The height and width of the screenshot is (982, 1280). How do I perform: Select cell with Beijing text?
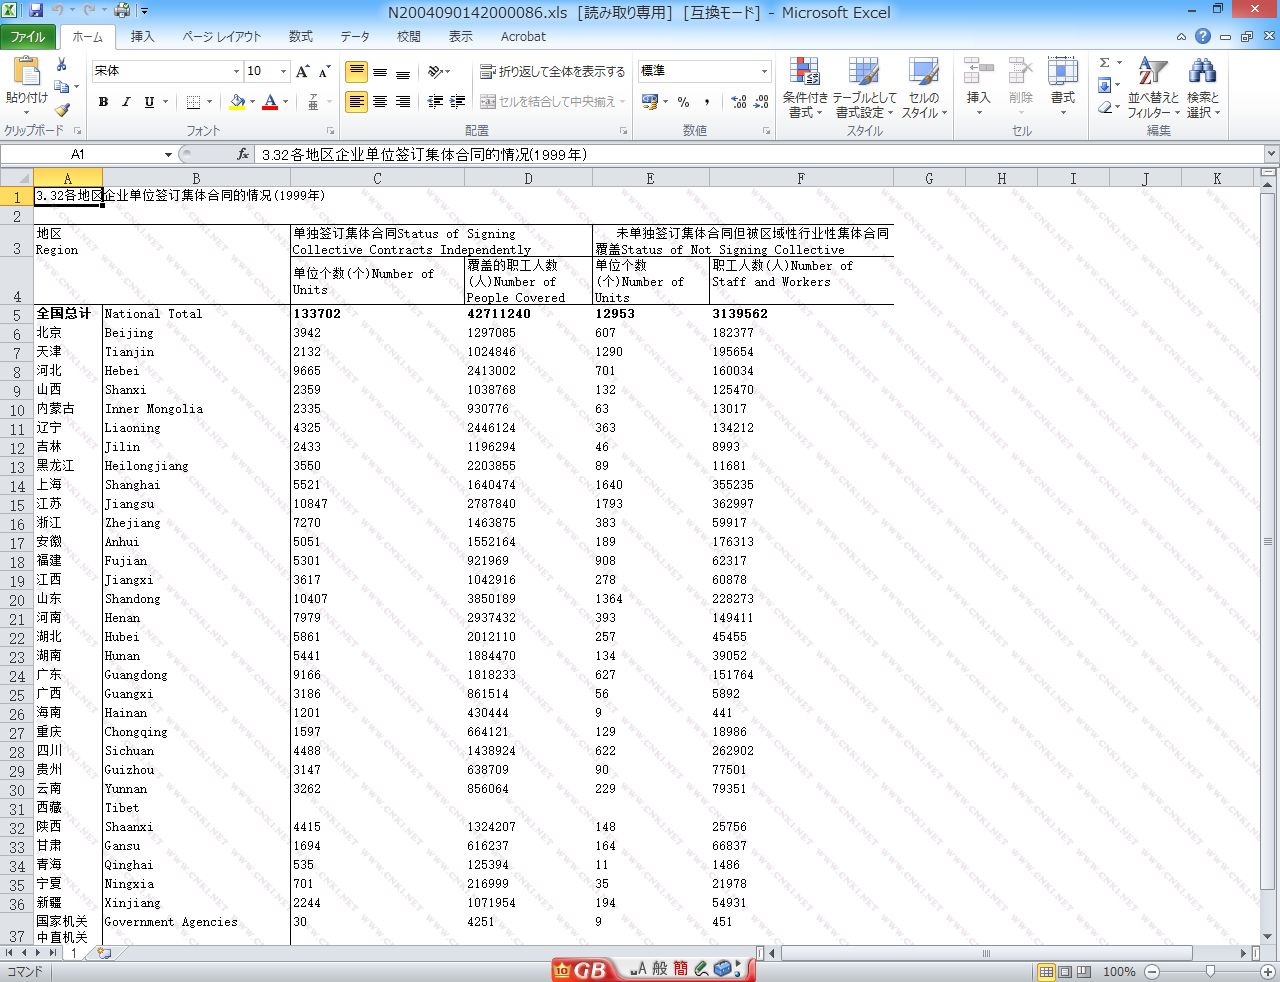pos(196,333)
